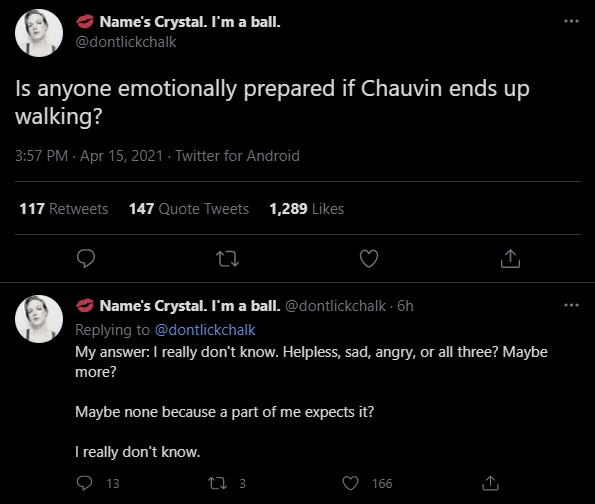Retweet the reply tweet showing 3 retweets
The height and width of the screenshot is (504, 595).
[218, 483]
